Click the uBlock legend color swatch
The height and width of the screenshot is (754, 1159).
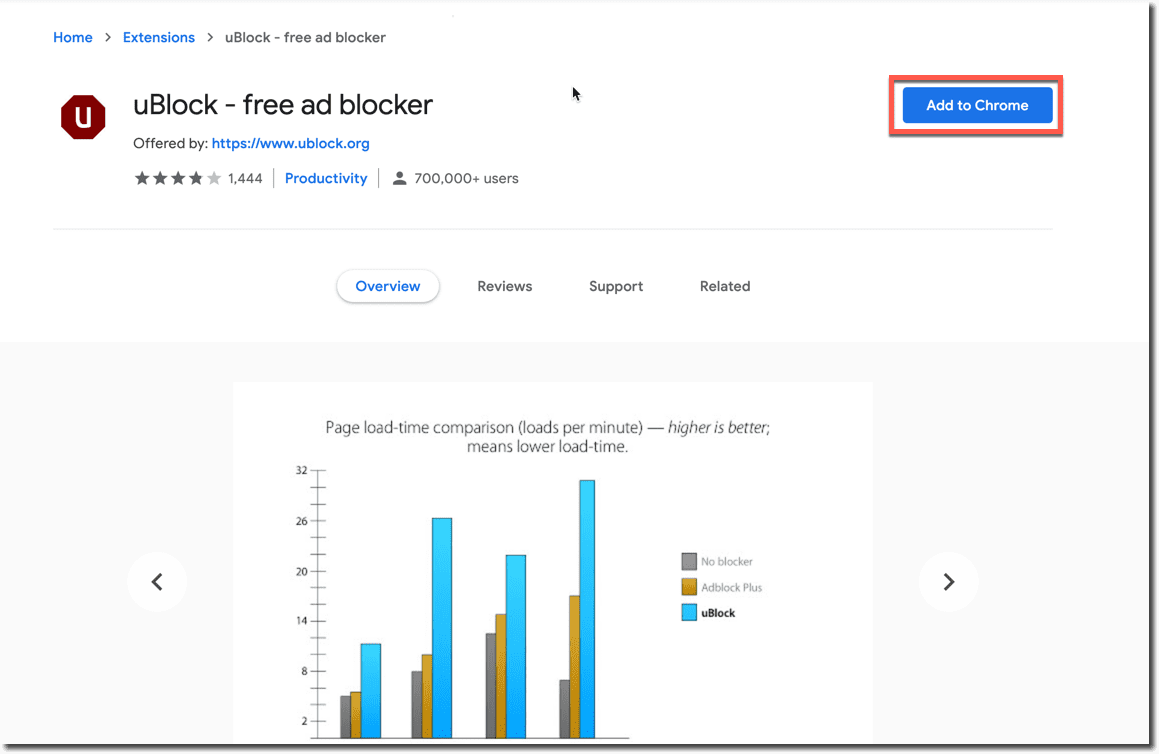coord(691,612)
